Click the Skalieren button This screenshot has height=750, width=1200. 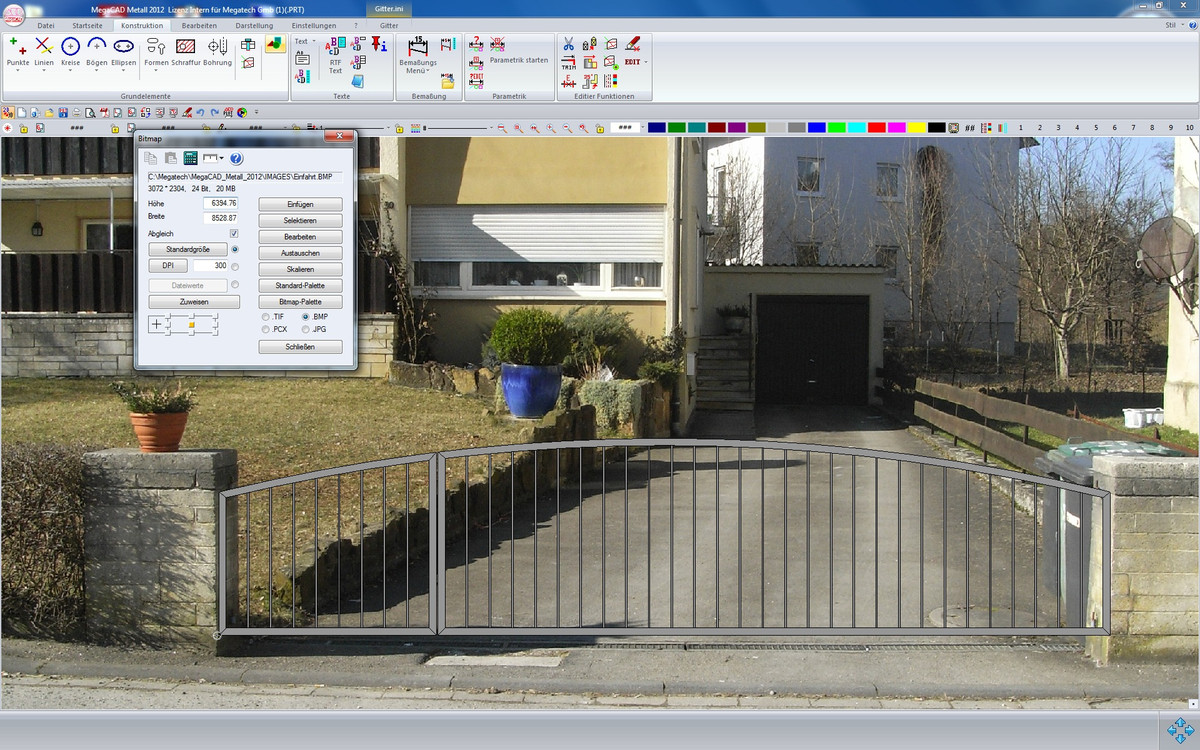pyautogui.click(x=300, y=270)
